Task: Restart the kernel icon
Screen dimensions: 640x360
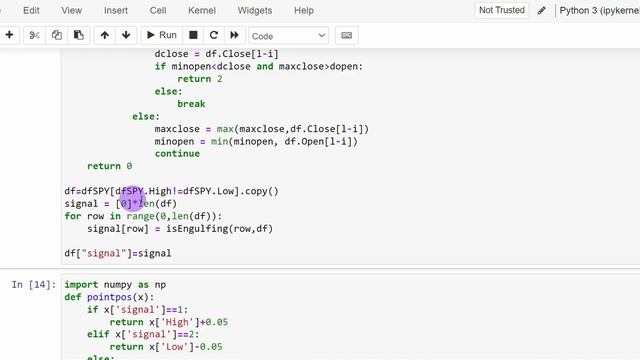Action: coord(213,35)
